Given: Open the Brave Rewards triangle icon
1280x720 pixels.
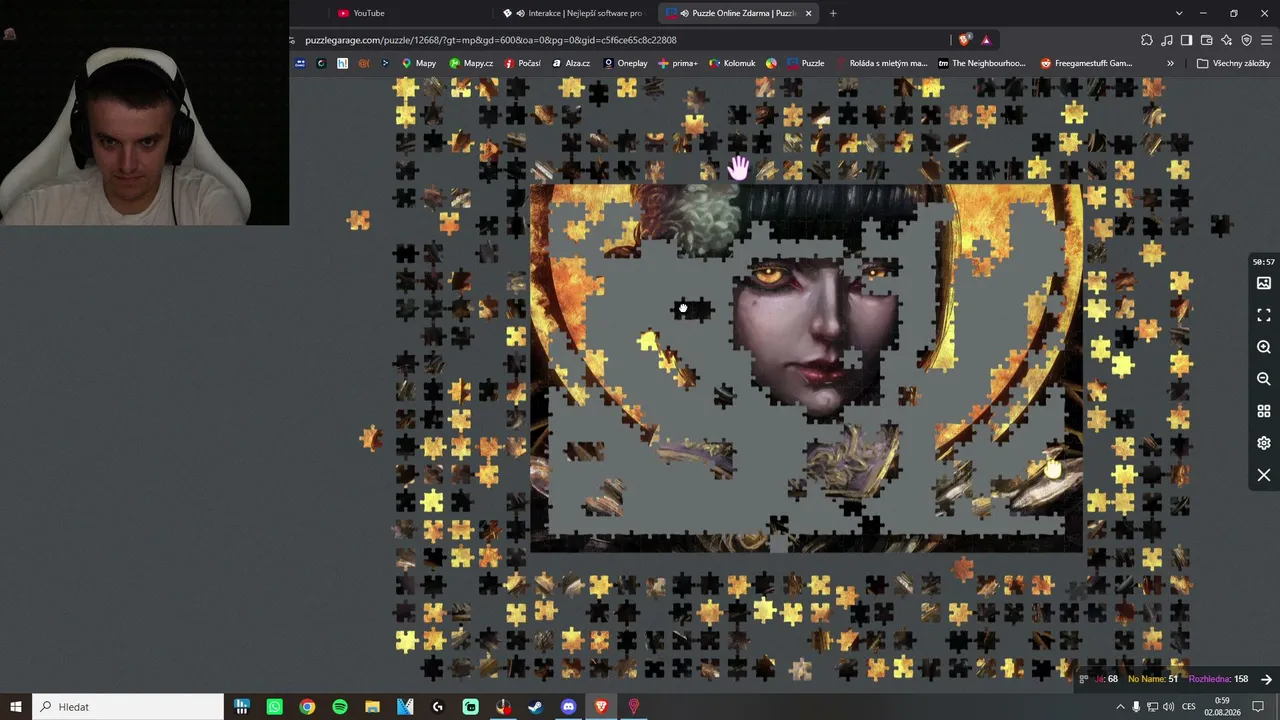Looking at the screenshot, I should click(986, 40).
